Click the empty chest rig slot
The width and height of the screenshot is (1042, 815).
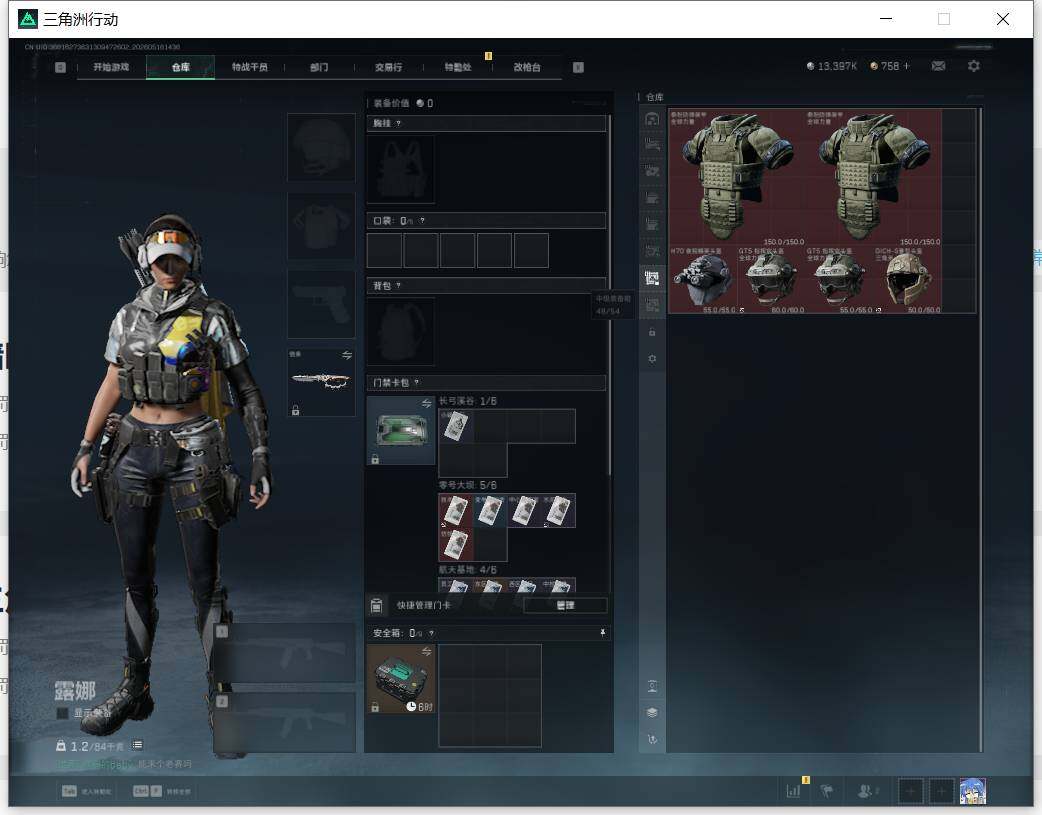point(401,170)
